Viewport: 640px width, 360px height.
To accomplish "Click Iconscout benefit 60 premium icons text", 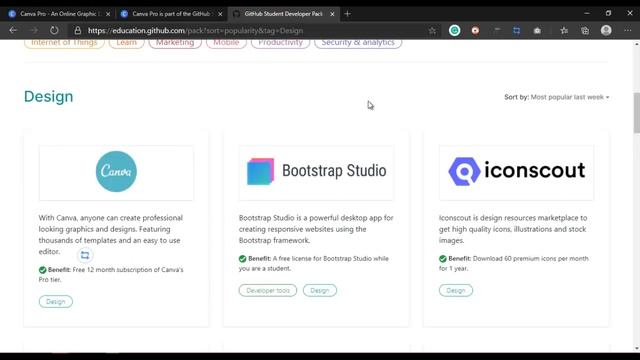I will [x=513, y=263].
